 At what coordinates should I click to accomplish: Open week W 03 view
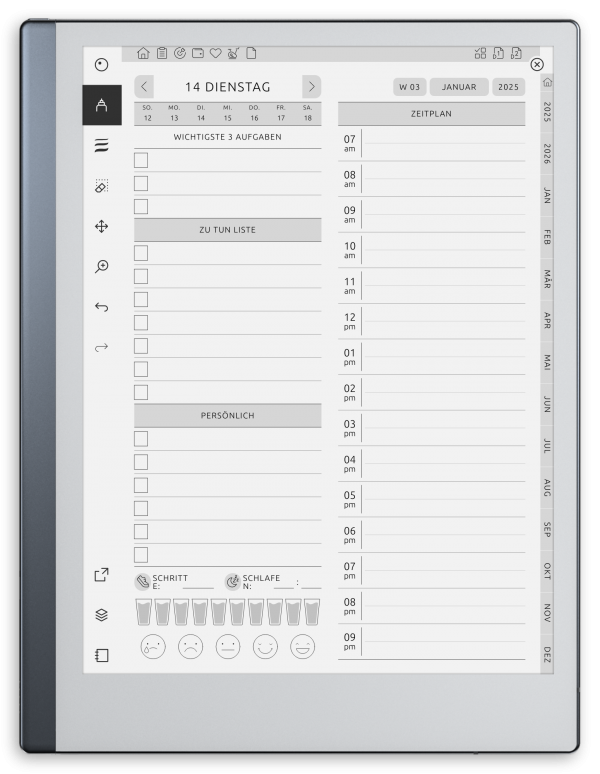(410, 87)
